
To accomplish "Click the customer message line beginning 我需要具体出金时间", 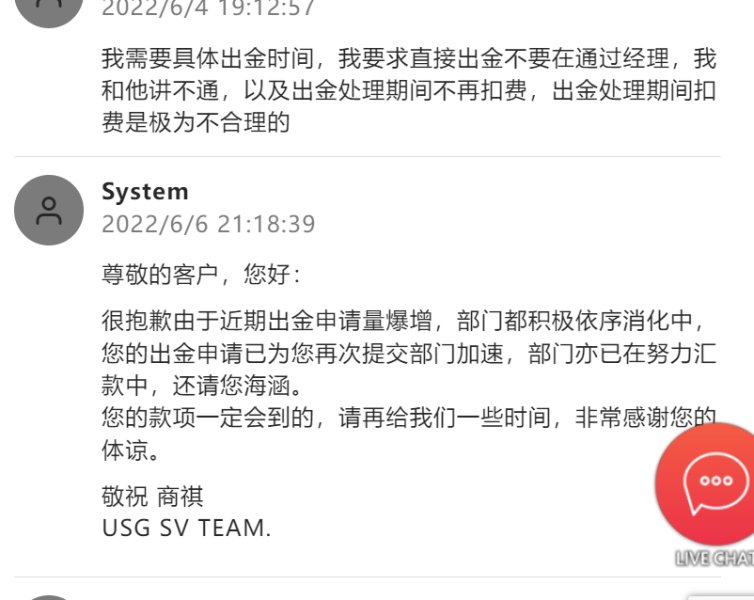I will click(x=409, y=59).
